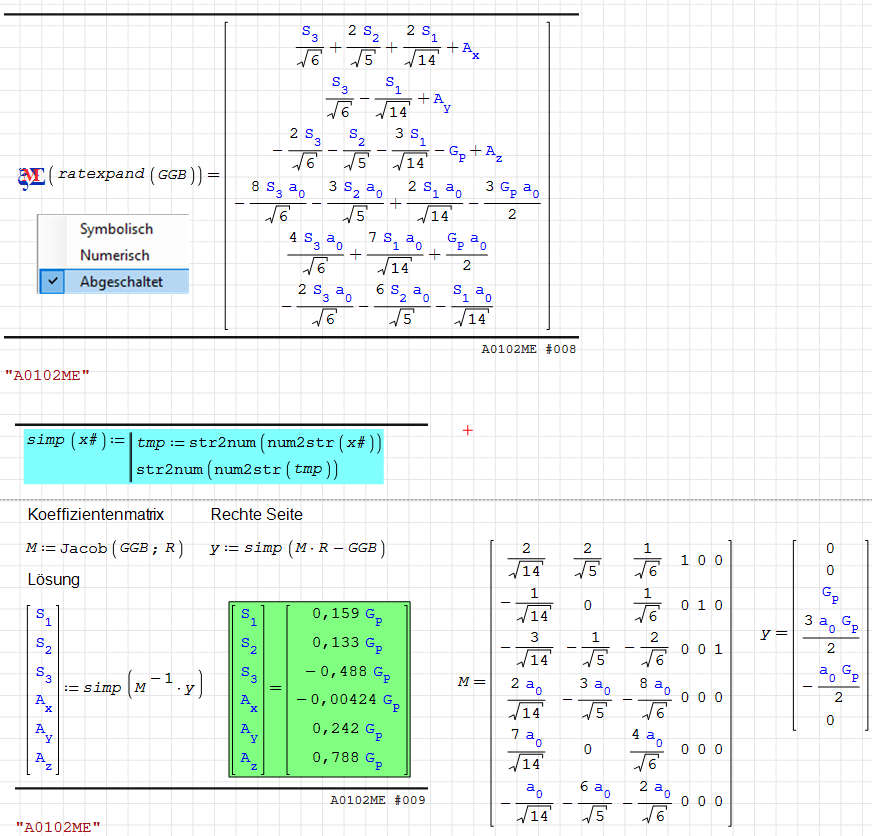The height and width of the screenshot is (836, 872).
Task: Select the Abgeschaltet menu entry
Action: (121, 282)
